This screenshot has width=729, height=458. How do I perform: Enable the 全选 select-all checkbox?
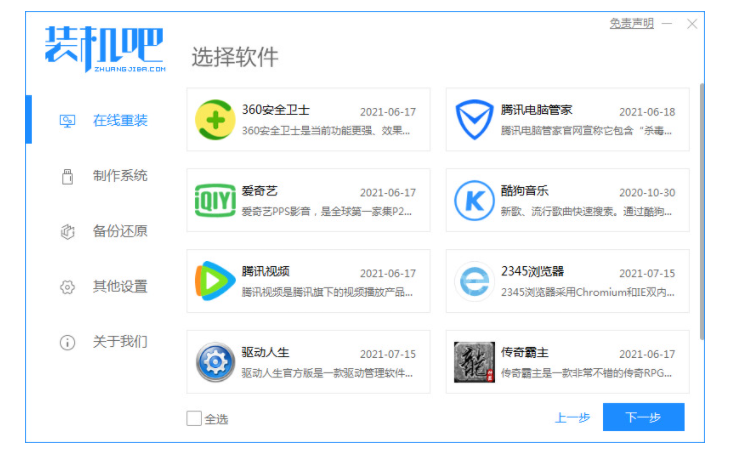[194, 418]
